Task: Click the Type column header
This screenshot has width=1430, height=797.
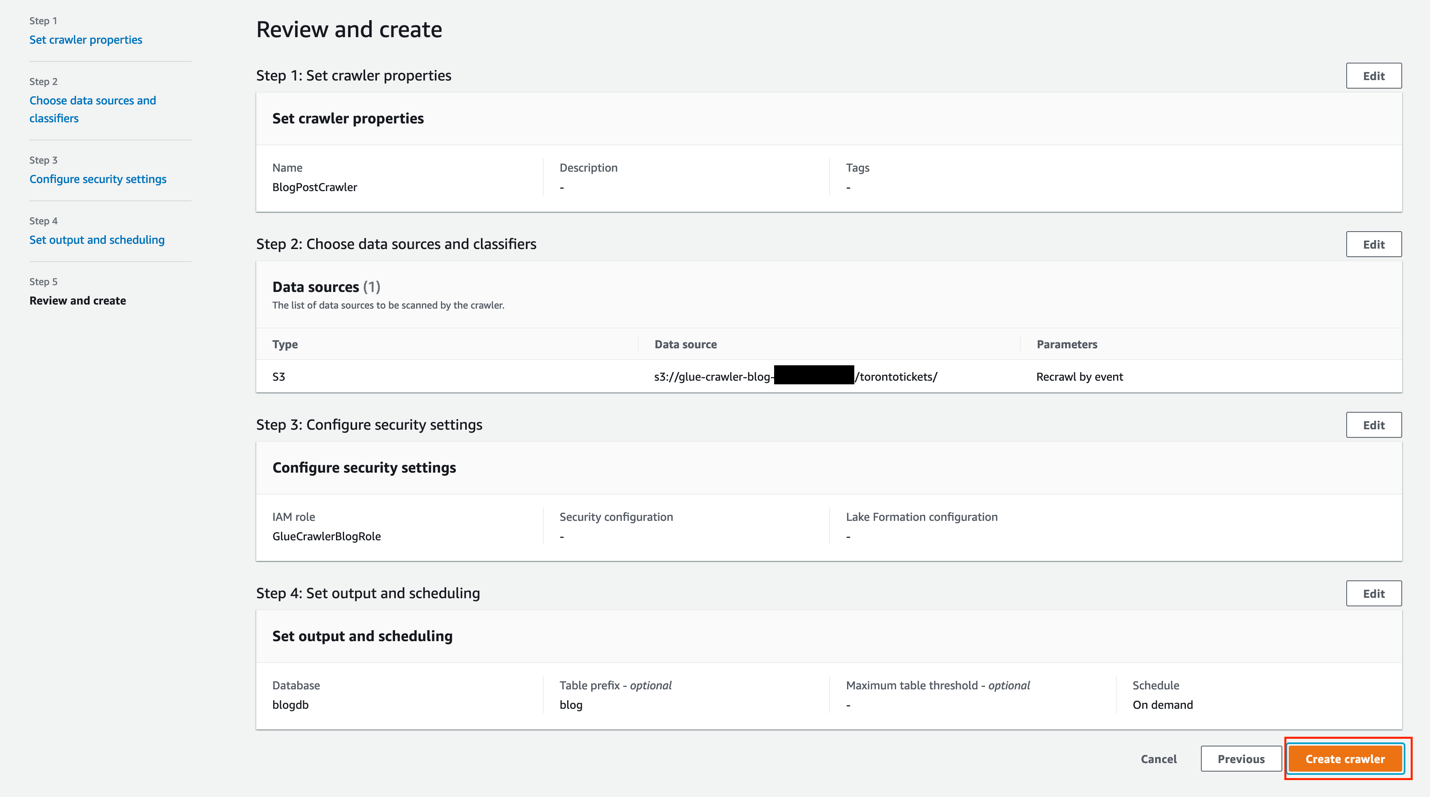Action: [x=285, y=345]
